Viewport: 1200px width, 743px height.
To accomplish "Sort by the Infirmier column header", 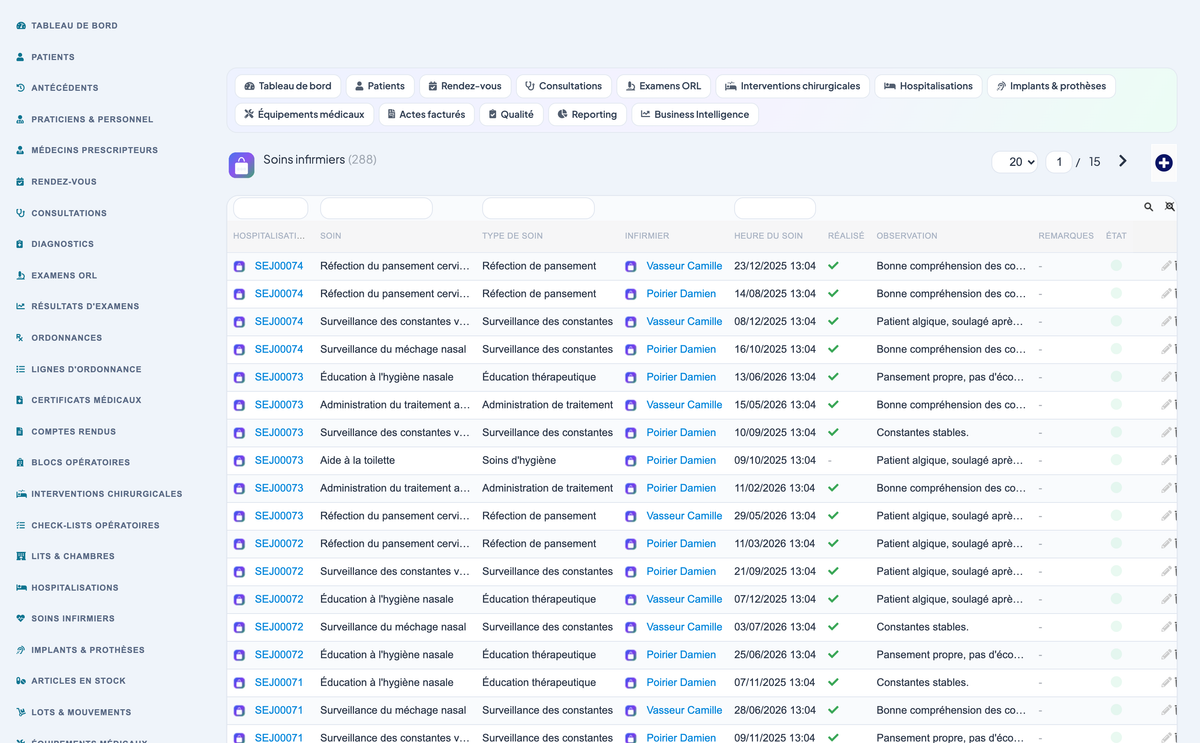I will (x=647, y=236).
